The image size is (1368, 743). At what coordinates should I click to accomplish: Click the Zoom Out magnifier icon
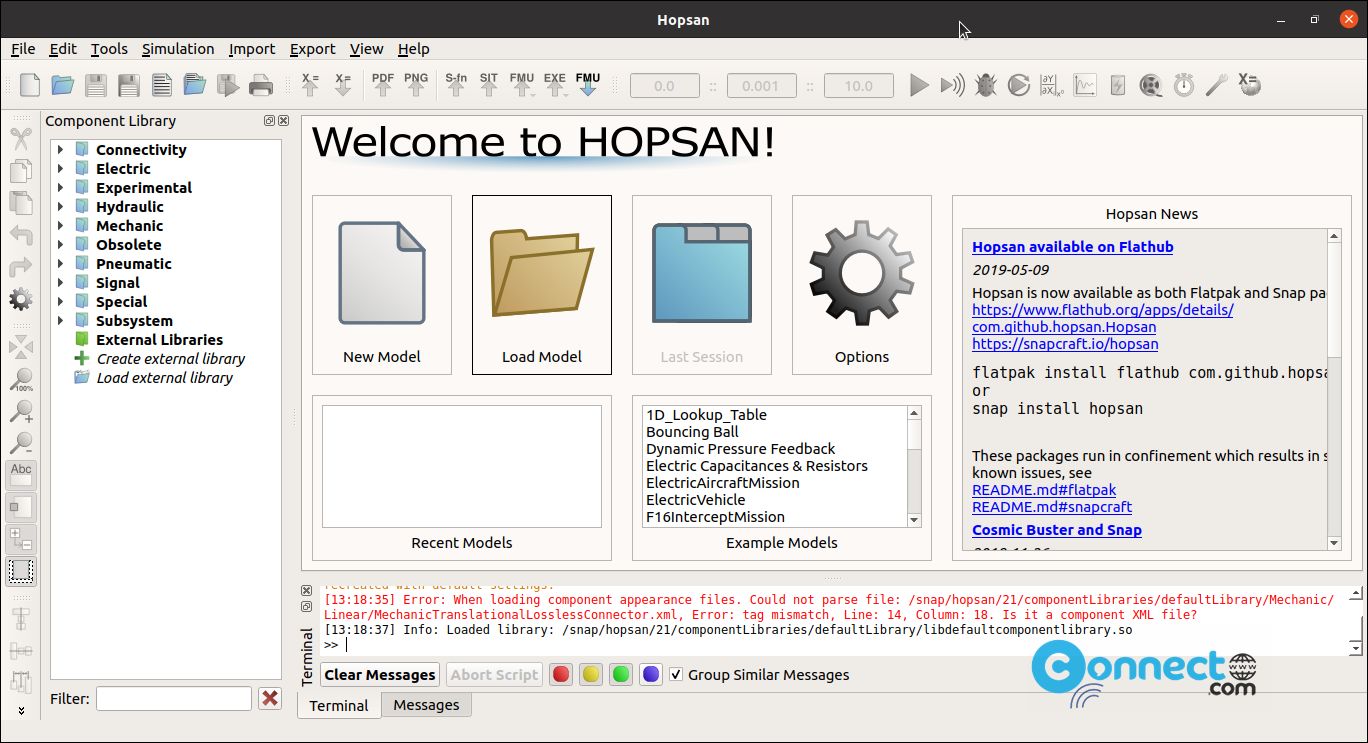(21, 443)
